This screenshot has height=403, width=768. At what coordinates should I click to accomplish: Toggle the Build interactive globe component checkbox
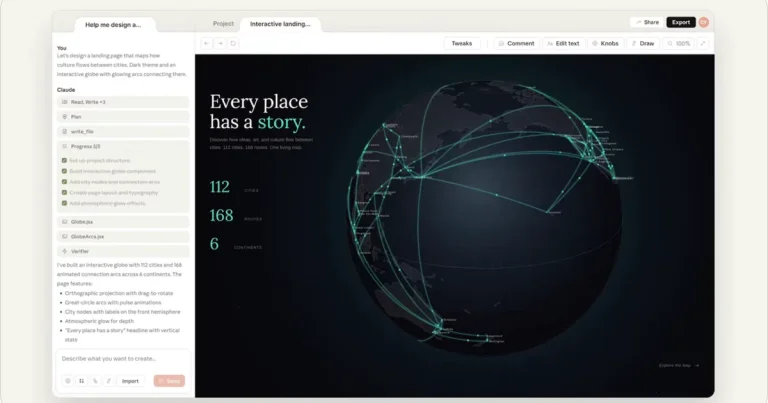tap(64, 171)
